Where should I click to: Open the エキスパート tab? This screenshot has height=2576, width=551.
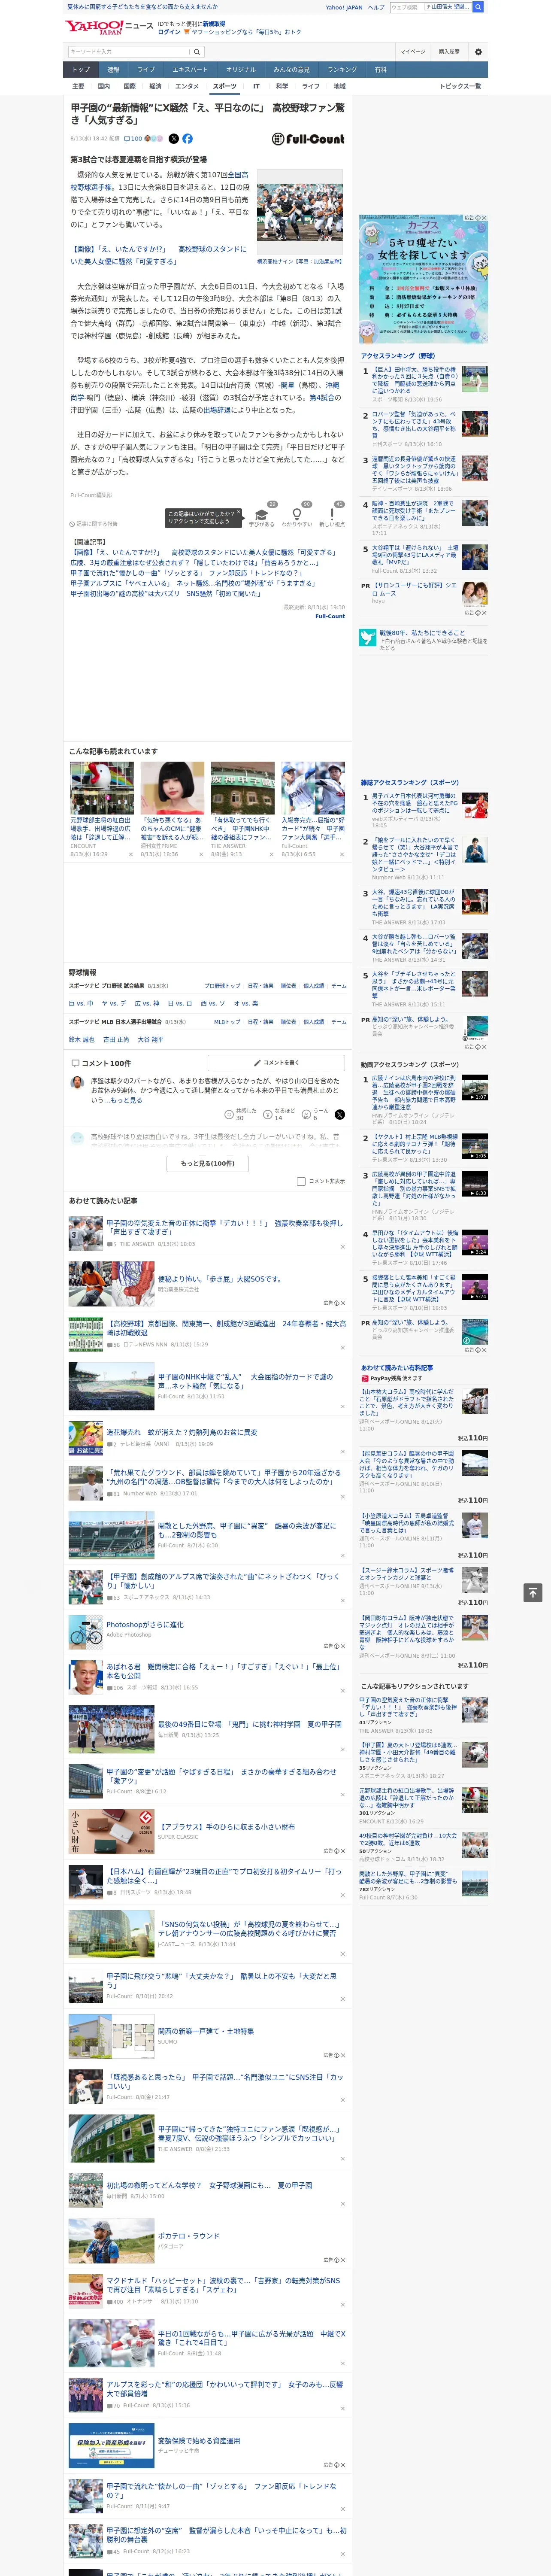[190, 70]
